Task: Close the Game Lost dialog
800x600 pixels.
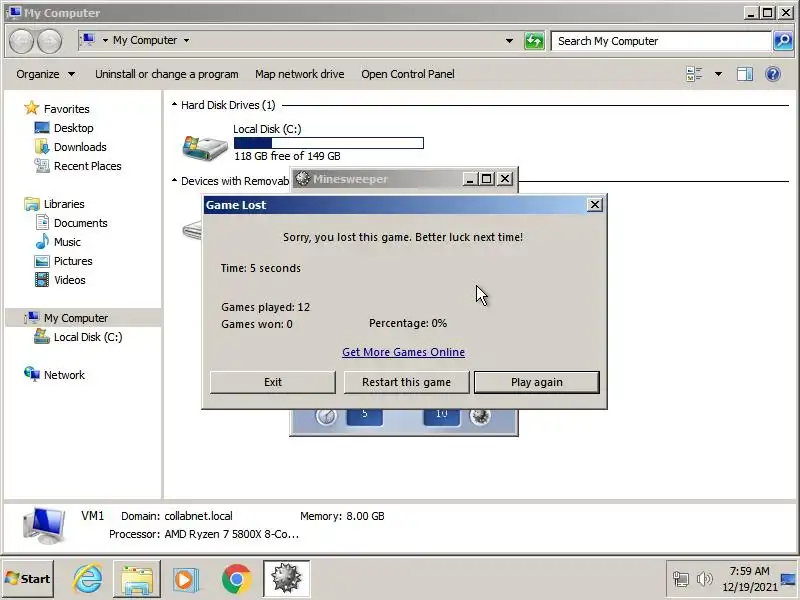Action: (594, 205)
